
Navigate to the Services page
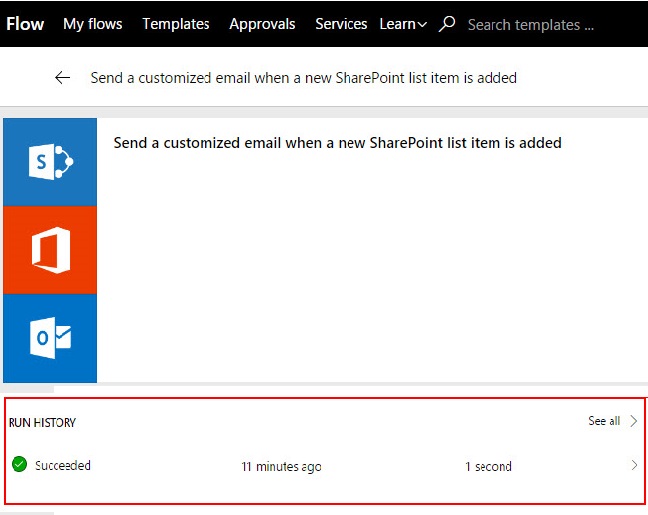(x=341, y=24)
